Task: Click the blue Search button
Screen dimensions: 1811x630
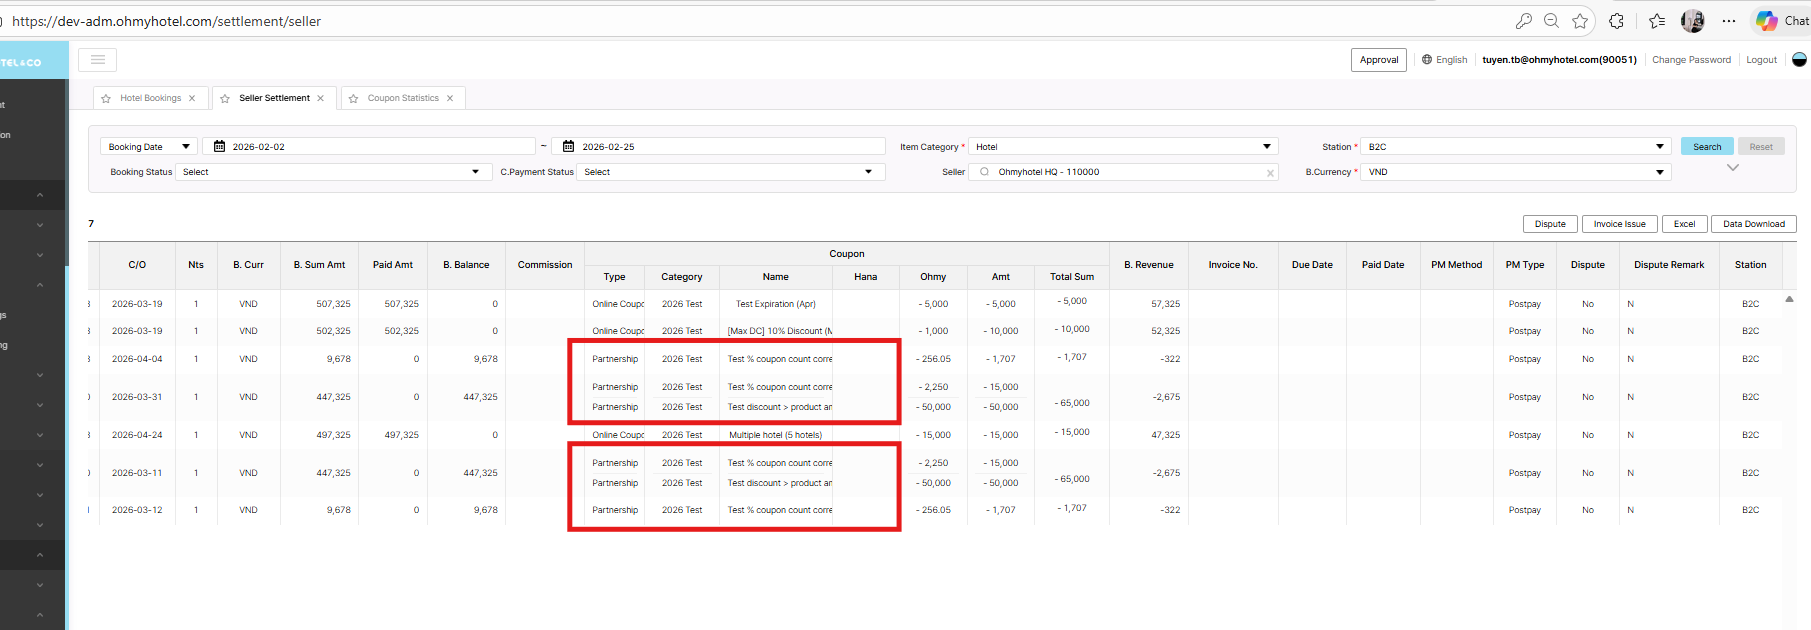Action: click(1707, 147)
